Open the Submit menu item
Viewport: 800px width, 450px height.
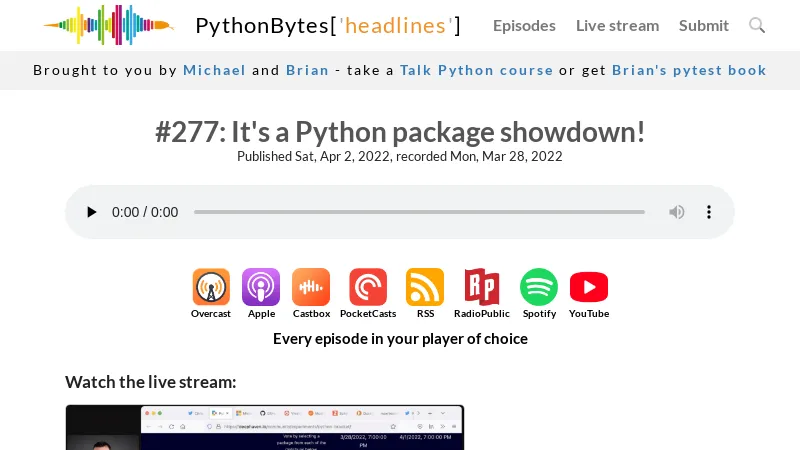pos(704,26)
